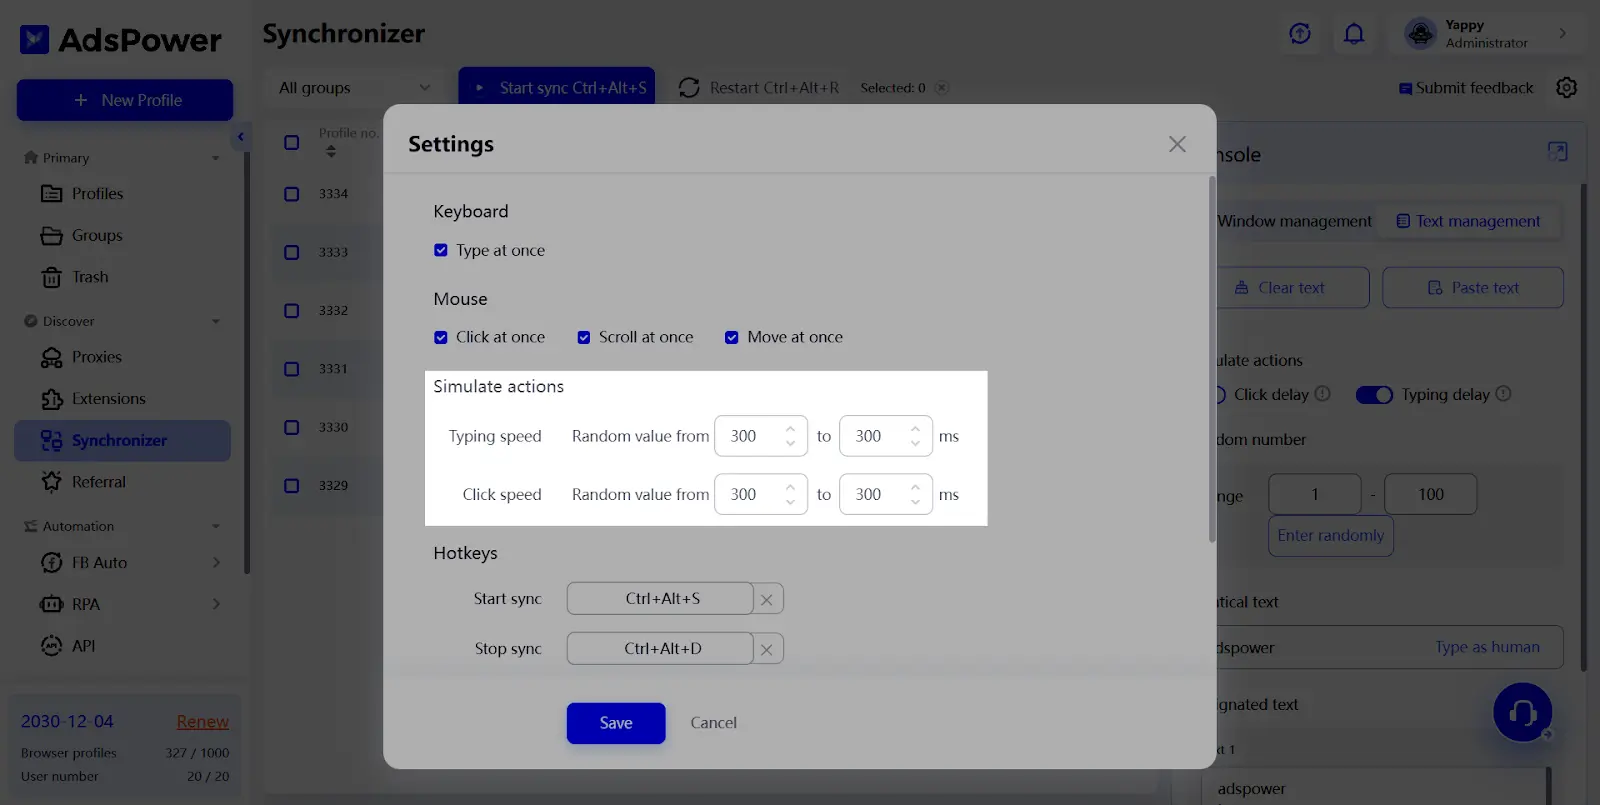Open the Extensions menu item
Image resolution: width=1600 pixels, height=805 pixels.
click(108, 399)
